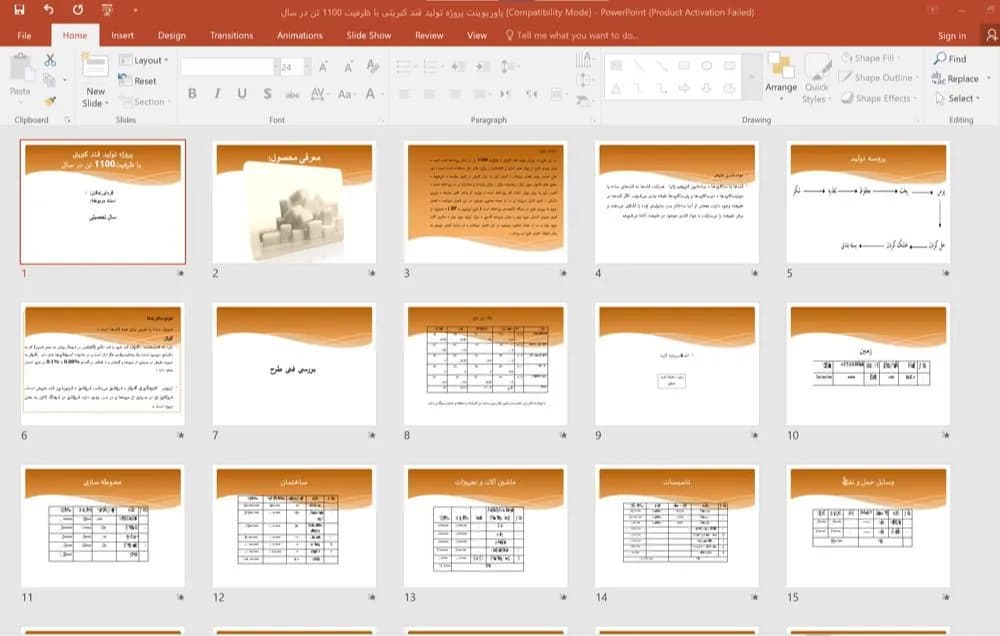Select slide 8 thumbnail
Image resolution: width=1000 pixels, height=636 pixels.
[485, 364]
